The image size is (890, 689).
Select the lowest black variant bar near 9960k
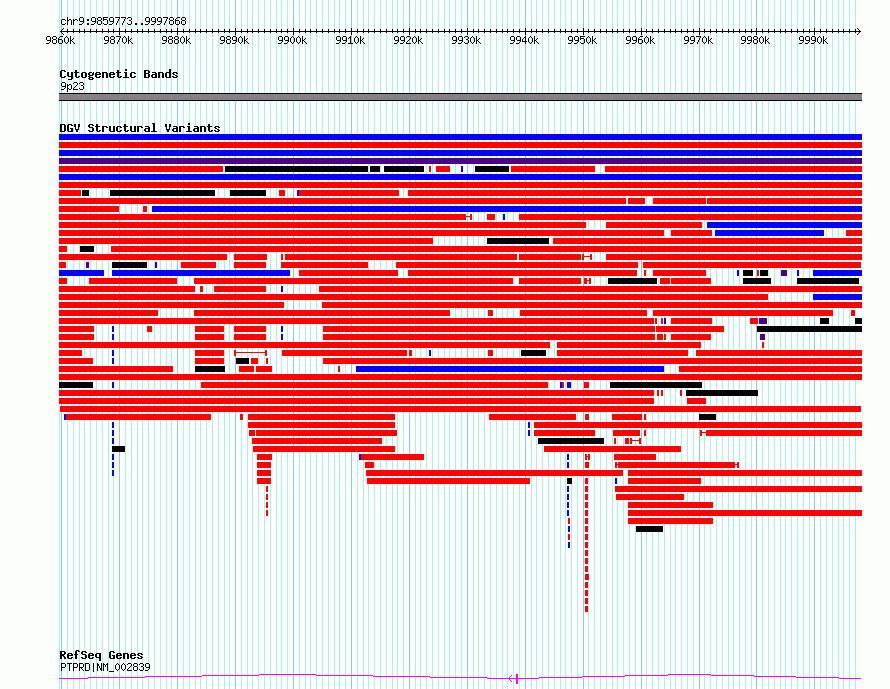click(x=649, y=529)
